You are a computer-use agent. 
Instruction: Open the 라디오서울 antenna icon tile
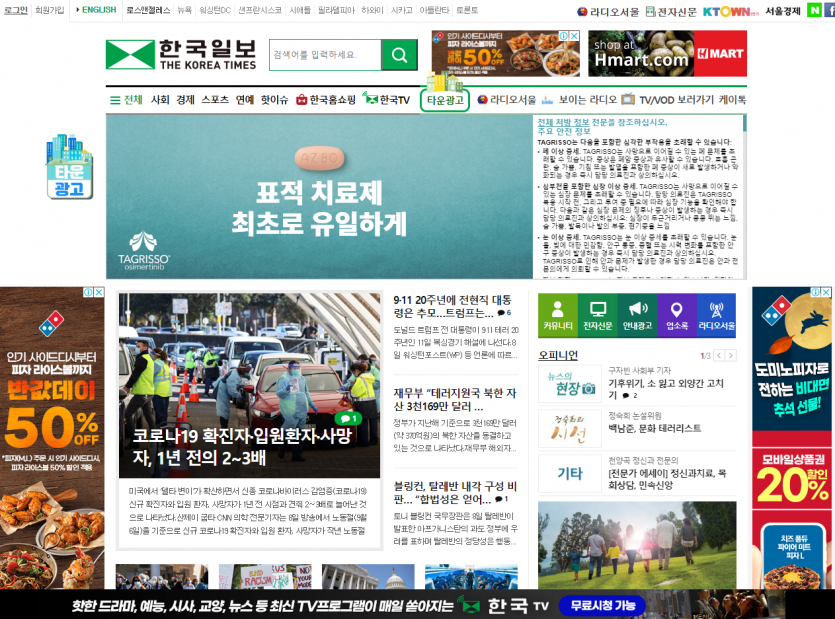[716, 313]
